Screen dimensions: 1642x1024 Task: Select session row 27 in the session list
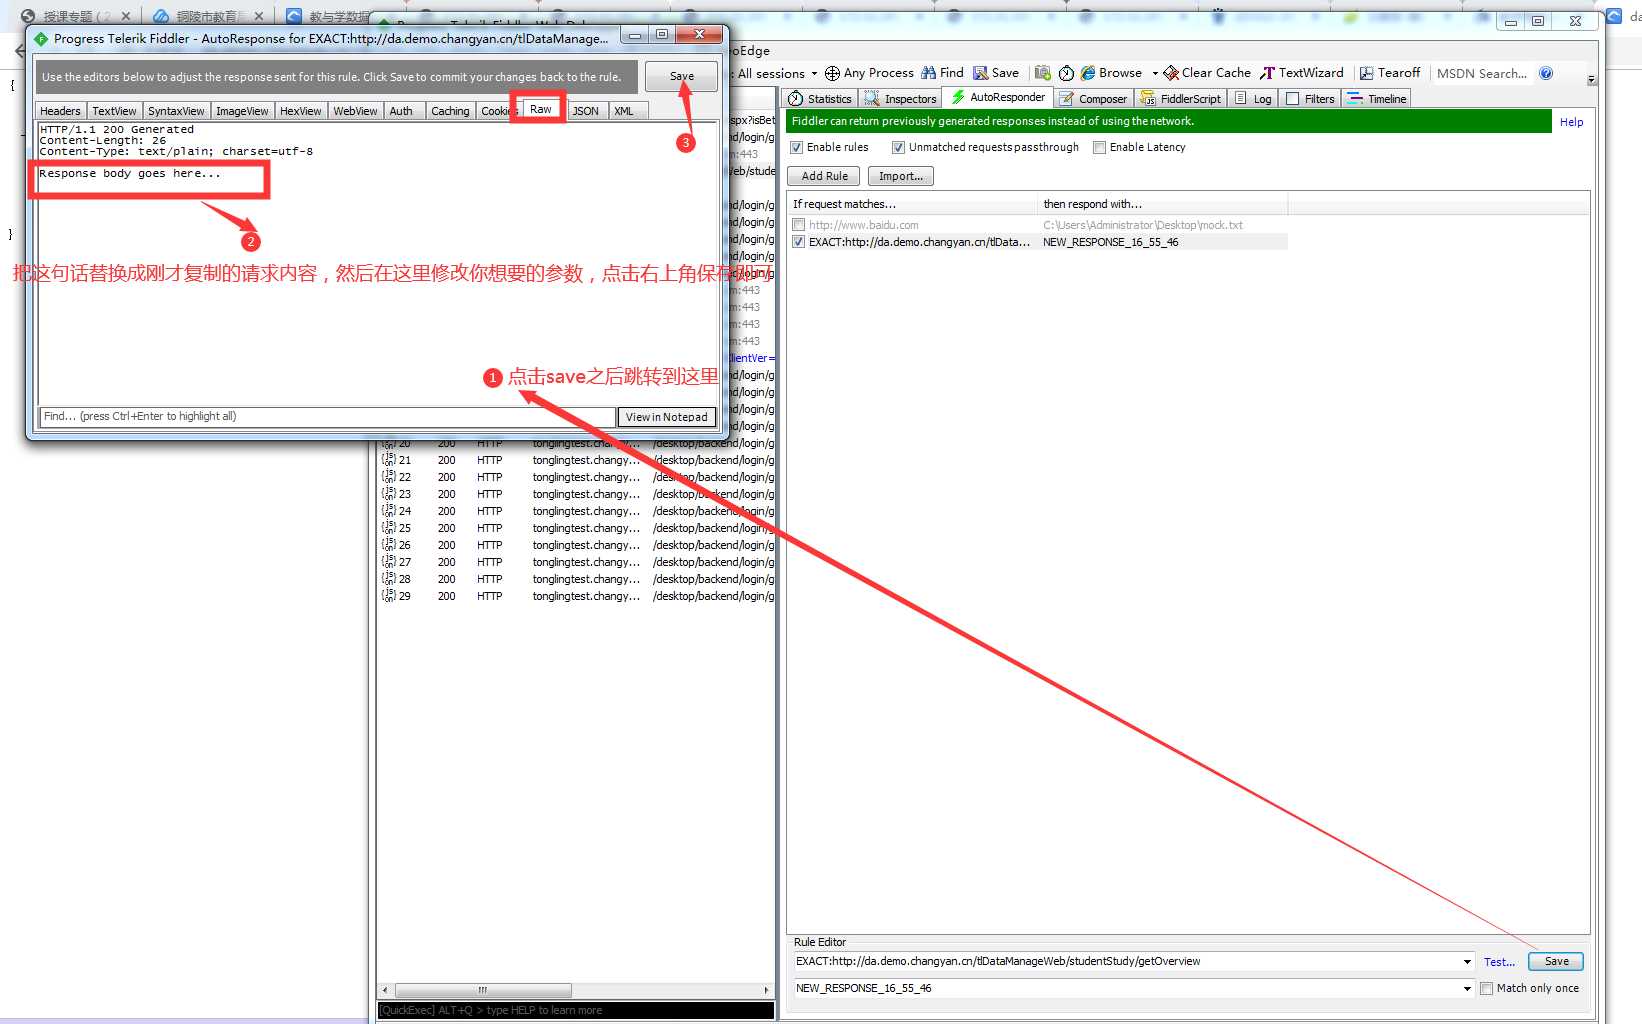(x=577, y=562)
